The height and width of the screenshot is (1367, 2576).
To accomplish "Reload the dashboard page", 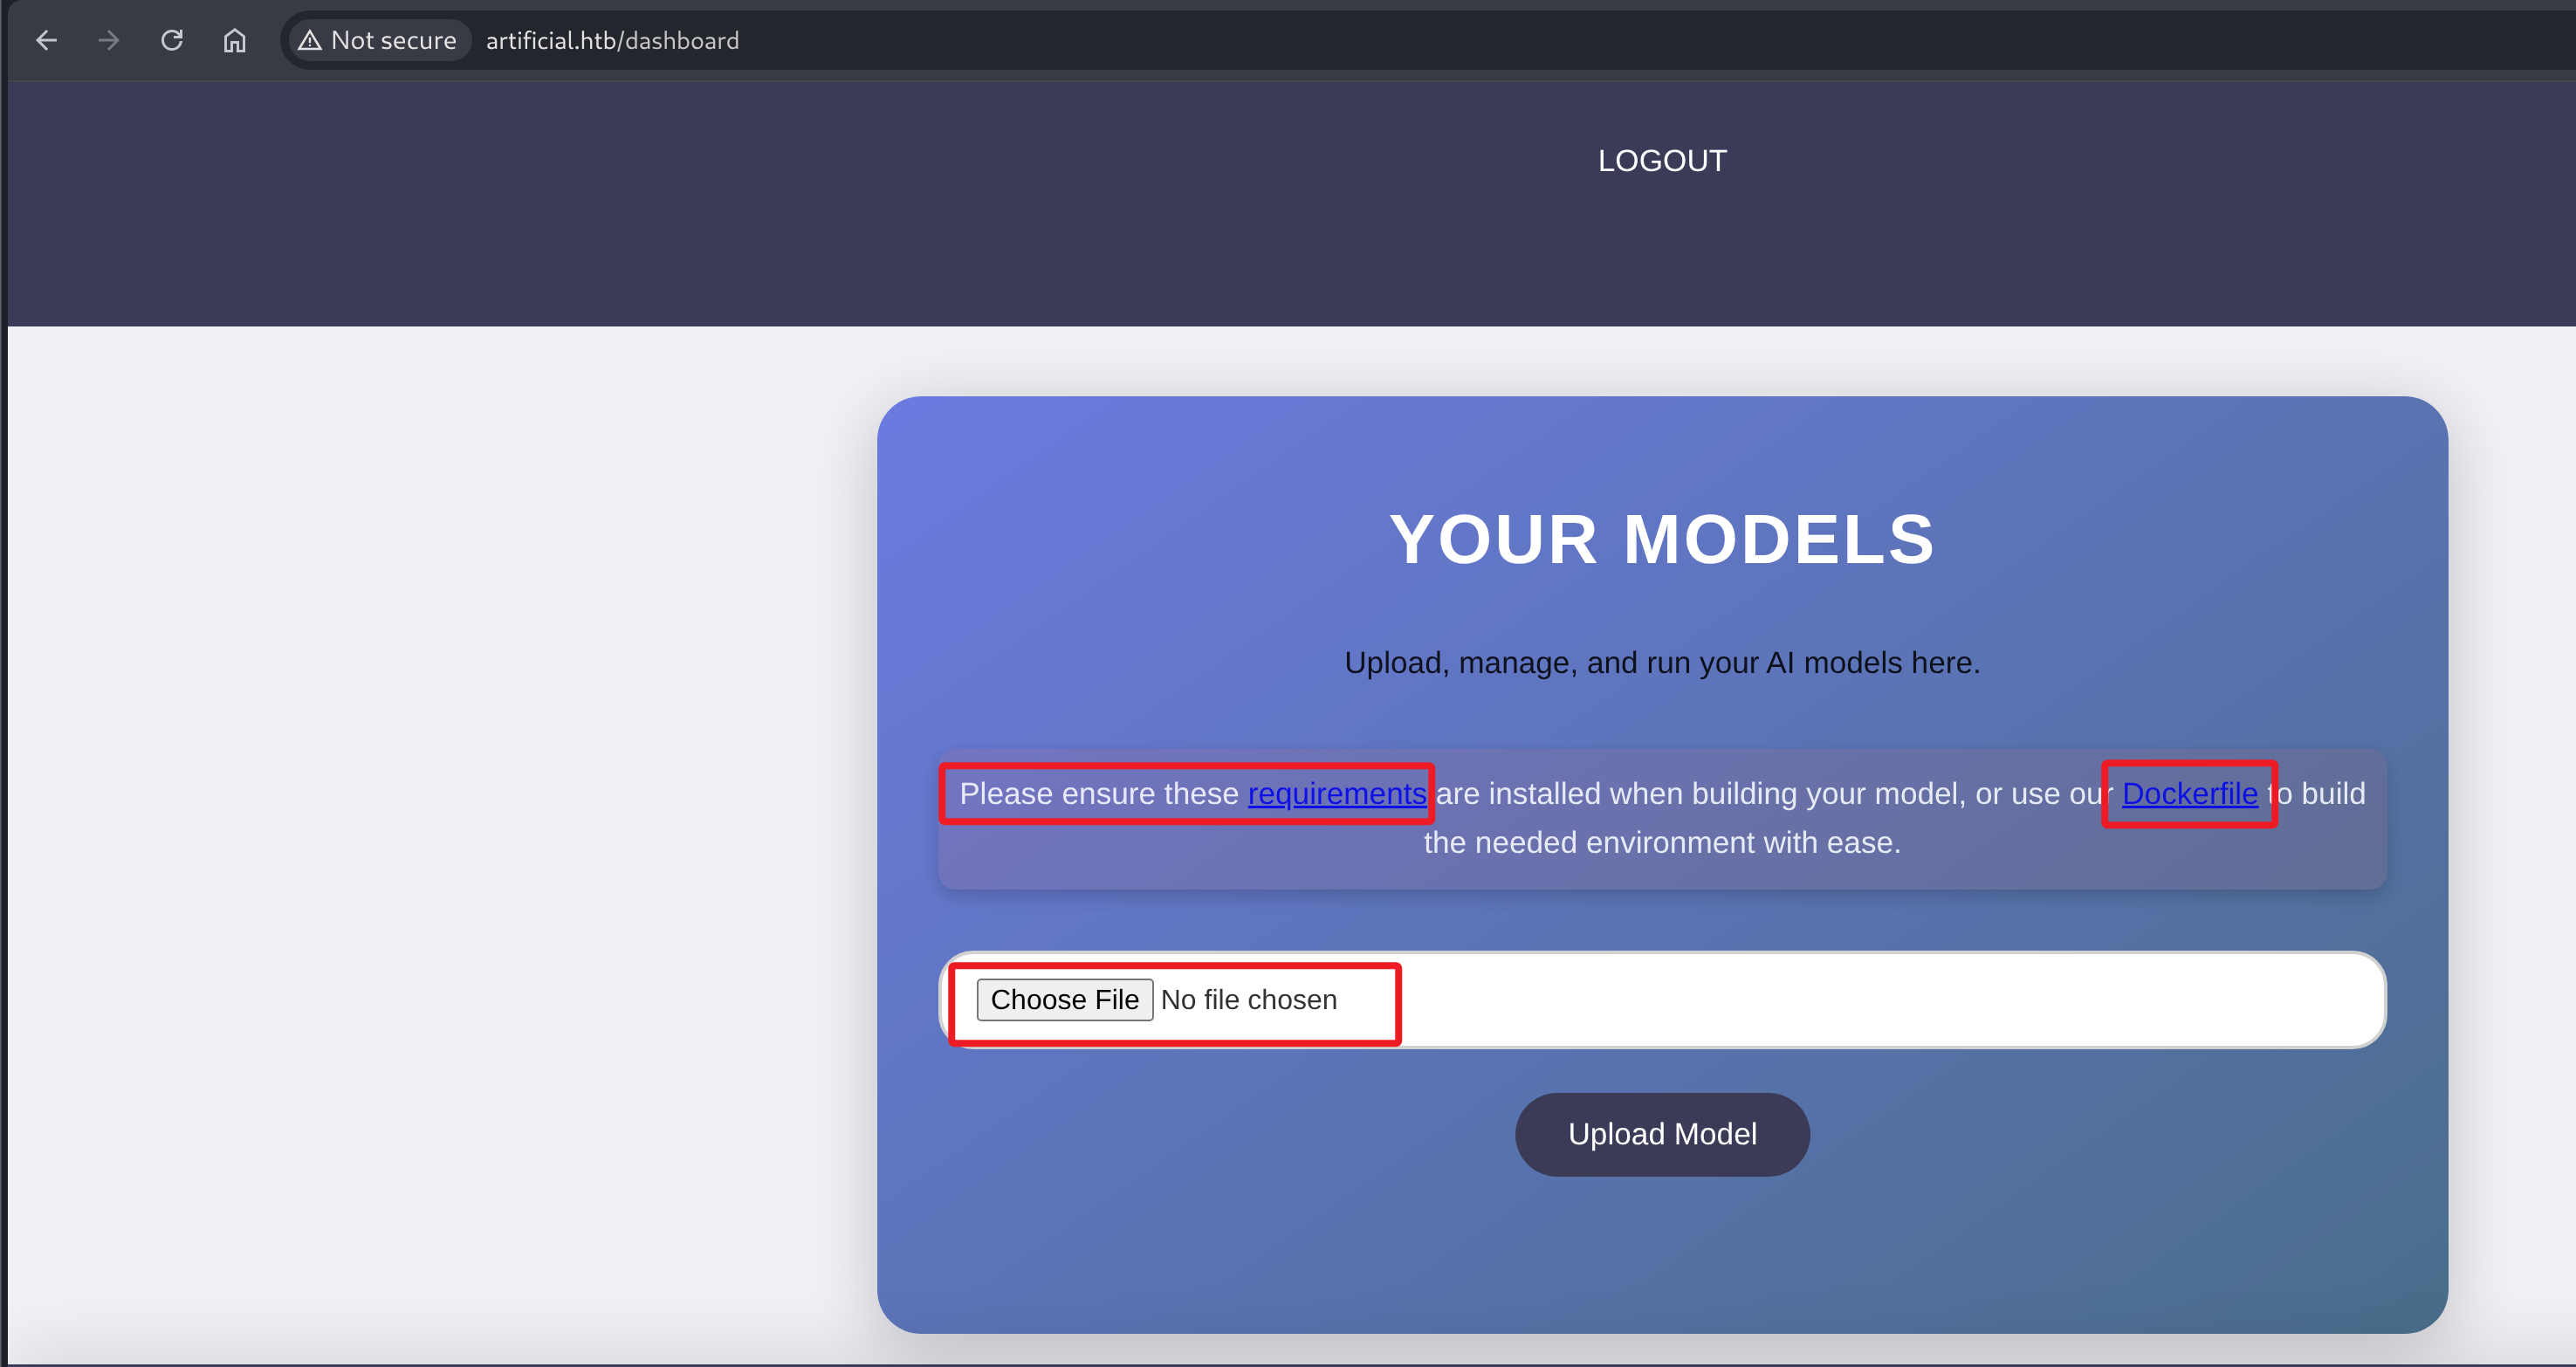I will coord(172,40).
